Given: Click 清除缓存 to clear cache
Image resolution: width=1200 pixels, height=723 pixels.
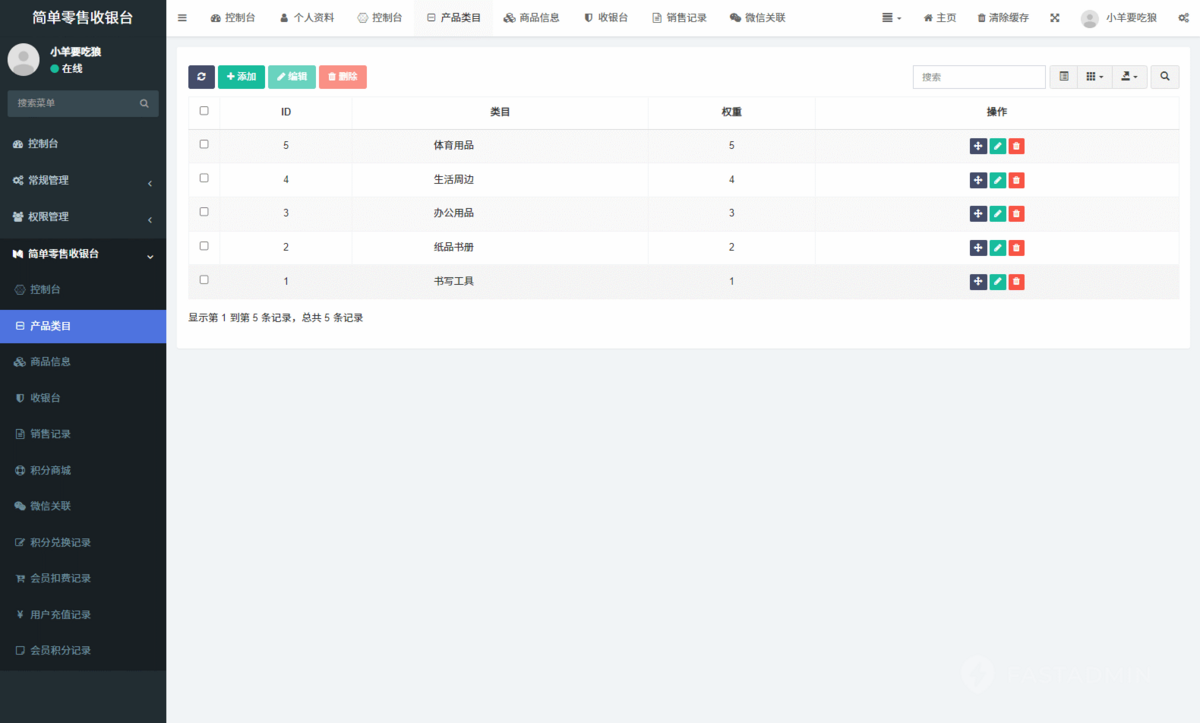Looking at the screenshot, I should click(1003, 17).
